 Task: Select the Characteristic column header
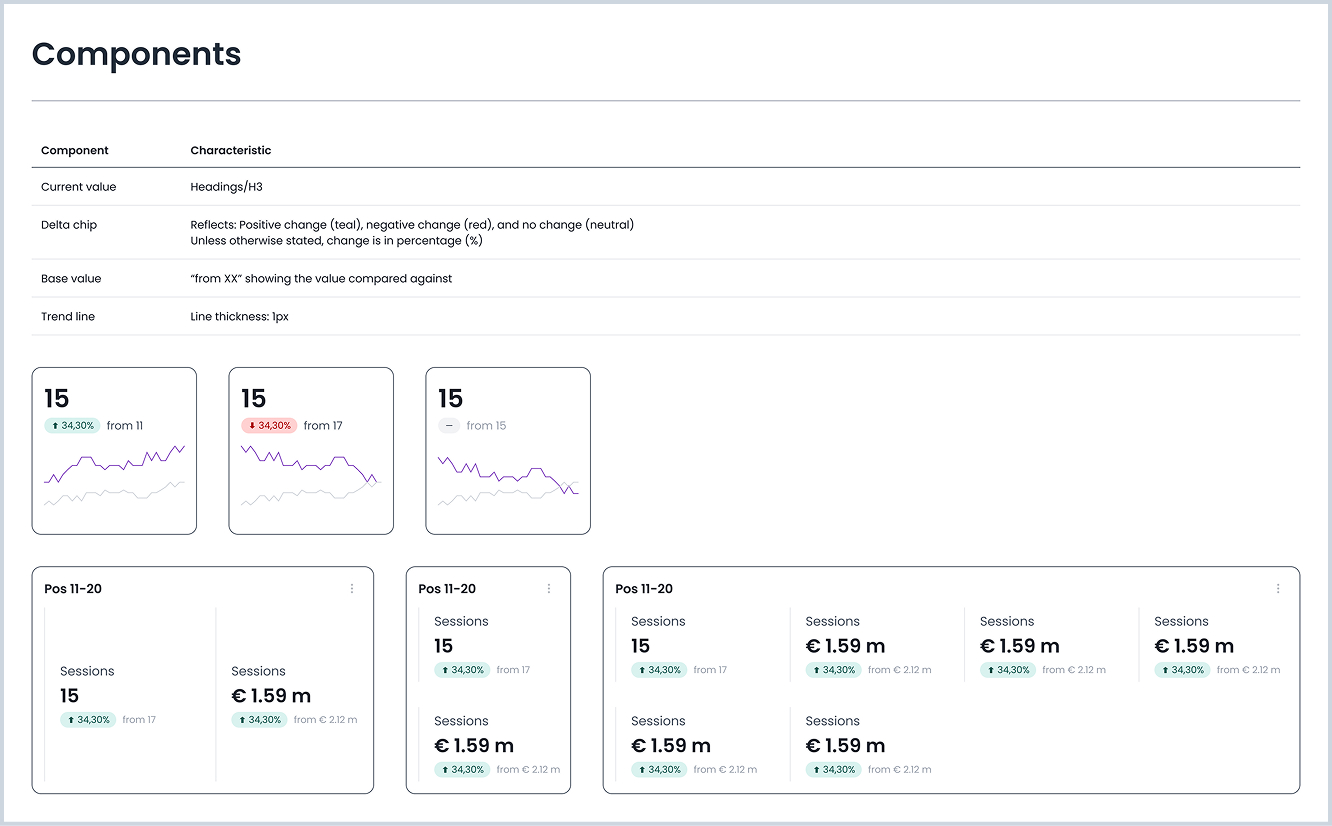pos(231,150)
